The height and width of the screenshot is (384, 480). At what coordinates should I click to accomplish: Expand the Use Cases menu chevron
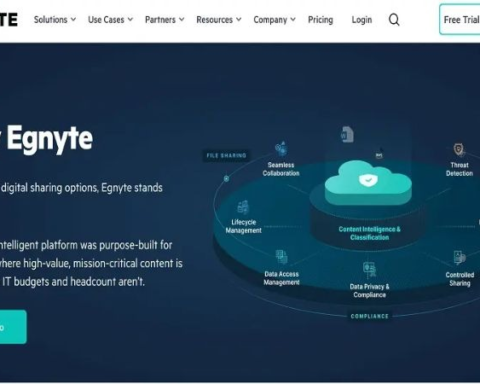point(130,19)
